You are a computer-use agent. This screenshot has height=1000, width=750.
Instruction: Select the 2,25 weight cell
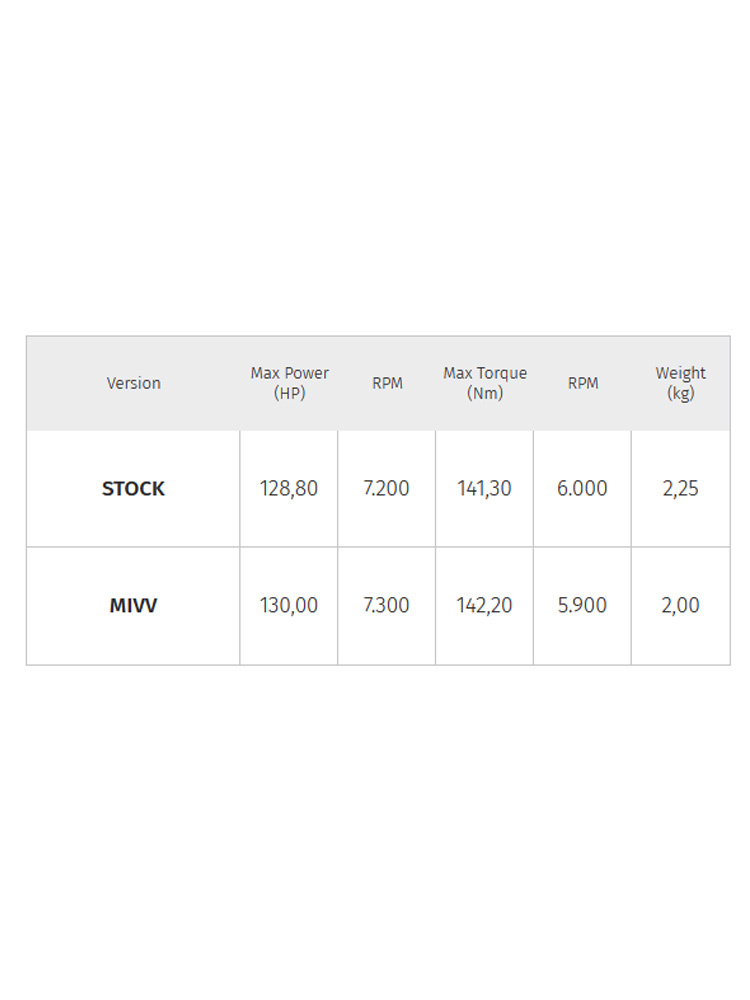click(680, 489)
